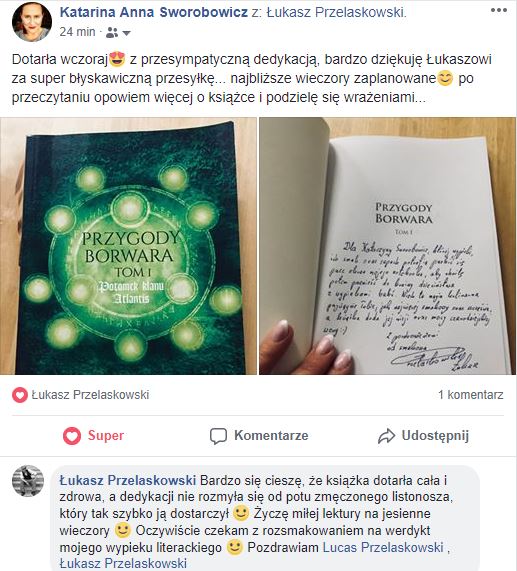Click the red heart reaction icon

pyautogui.click(x=20, y=395)
